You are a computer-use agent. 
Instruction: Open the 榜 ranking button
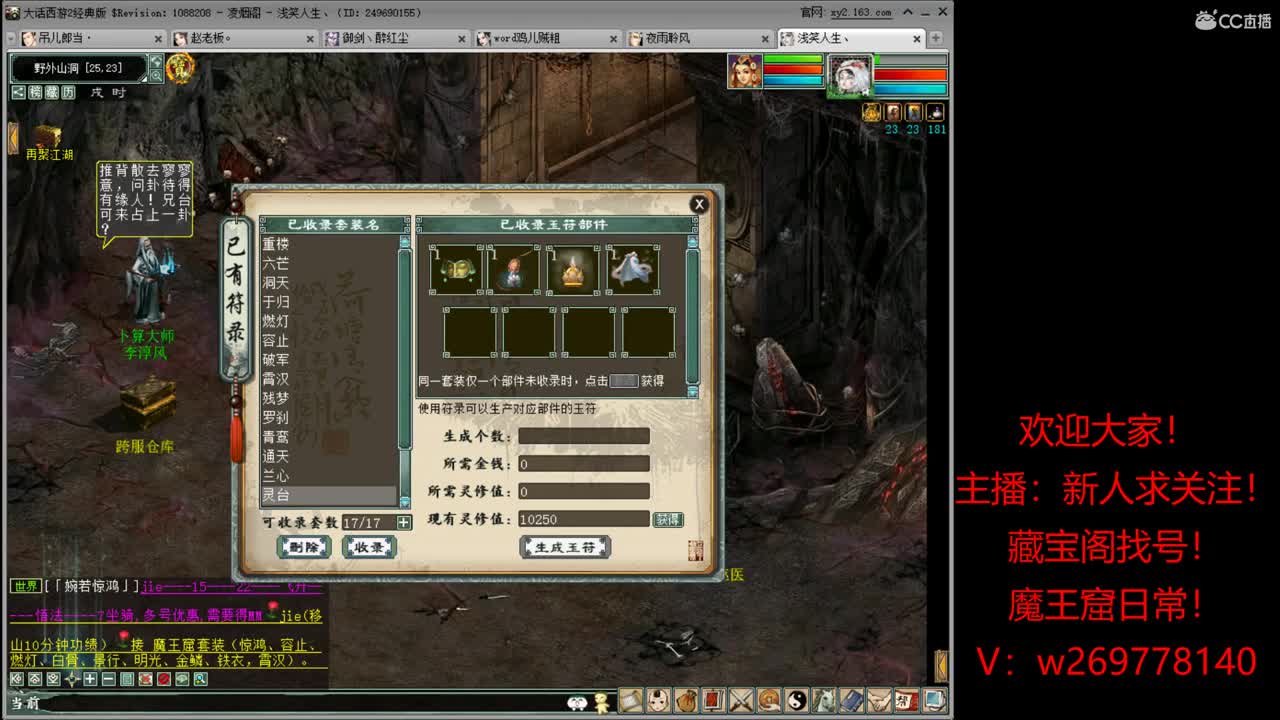pyautogui.click(x=35, y=92)
